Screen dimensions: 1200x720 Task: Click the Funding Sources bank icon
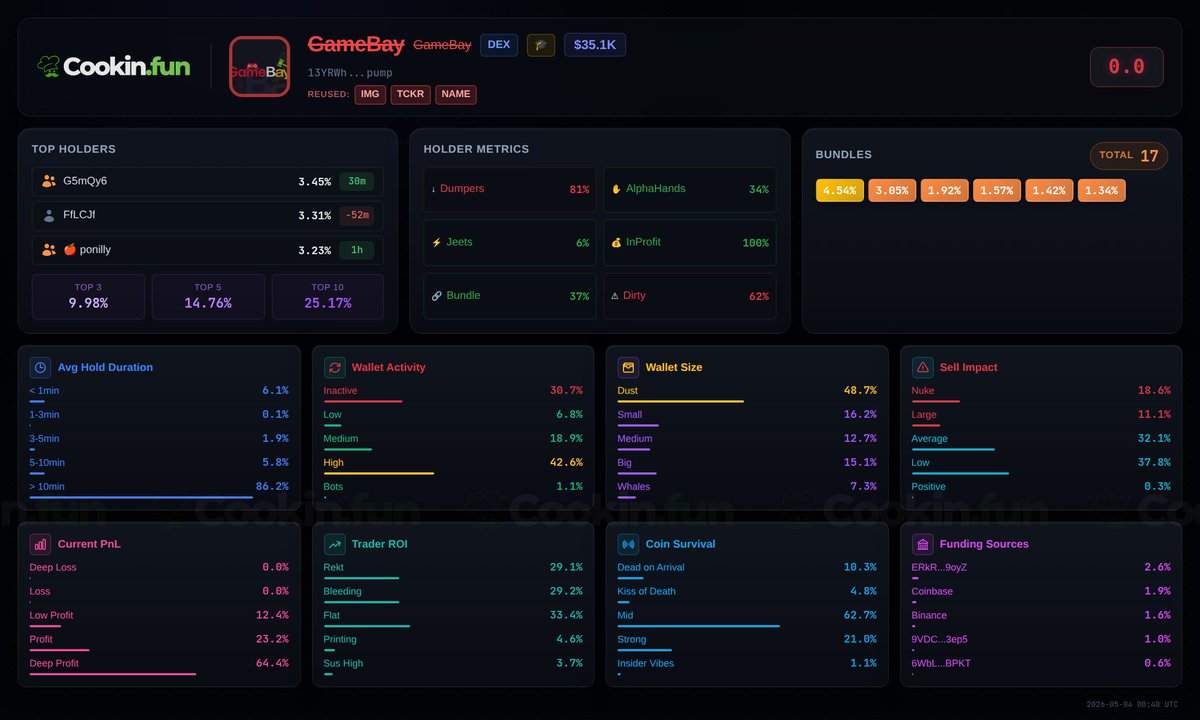(922, 544)
